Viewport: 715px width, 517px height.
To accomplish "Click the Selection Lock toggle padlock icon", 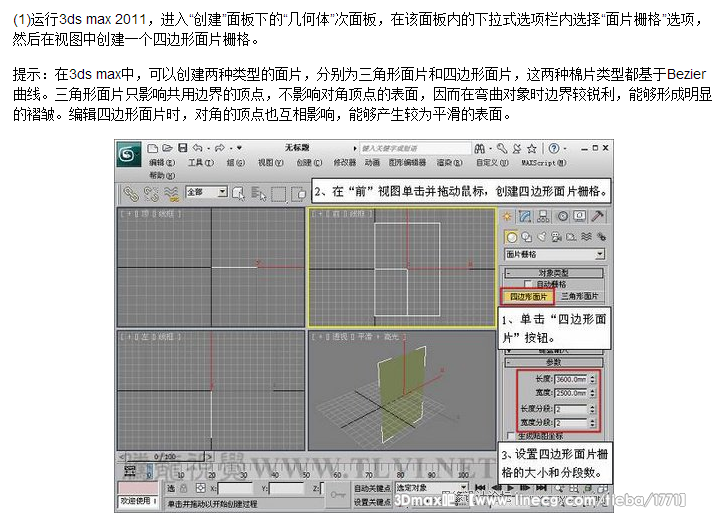I will pyautogui.click(x=183, y=489).
